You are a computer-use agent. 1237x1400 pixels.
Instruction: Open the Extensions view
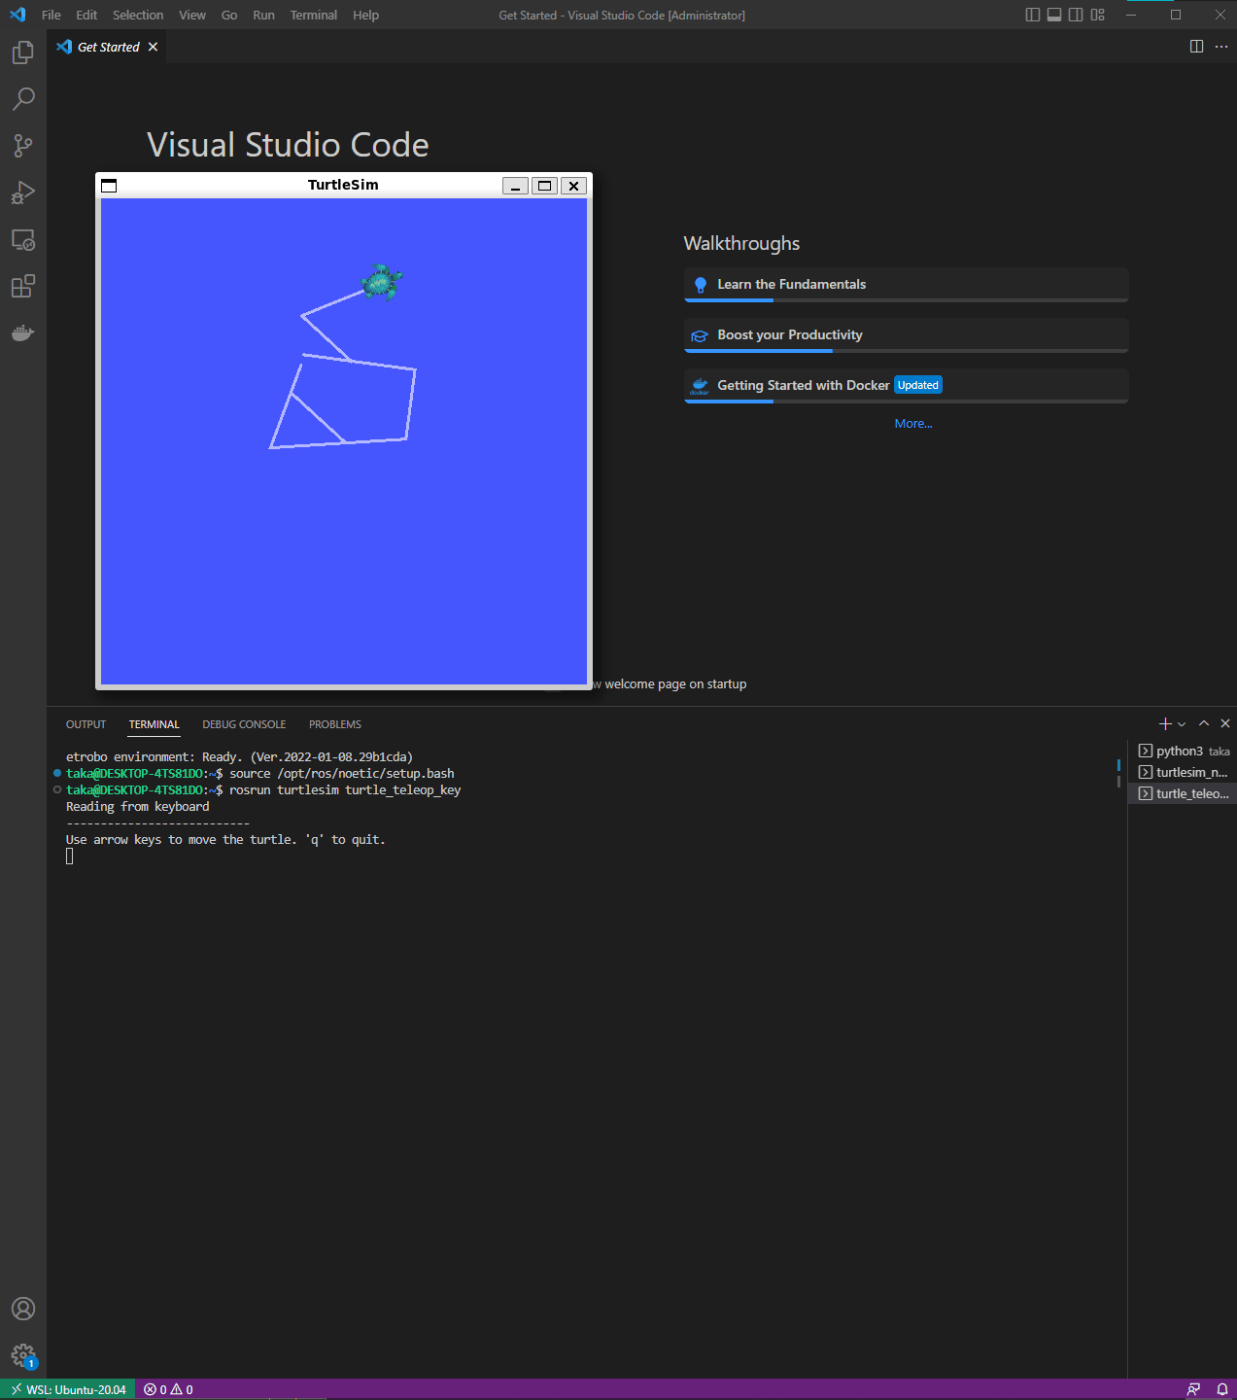[x=23, y=287]
